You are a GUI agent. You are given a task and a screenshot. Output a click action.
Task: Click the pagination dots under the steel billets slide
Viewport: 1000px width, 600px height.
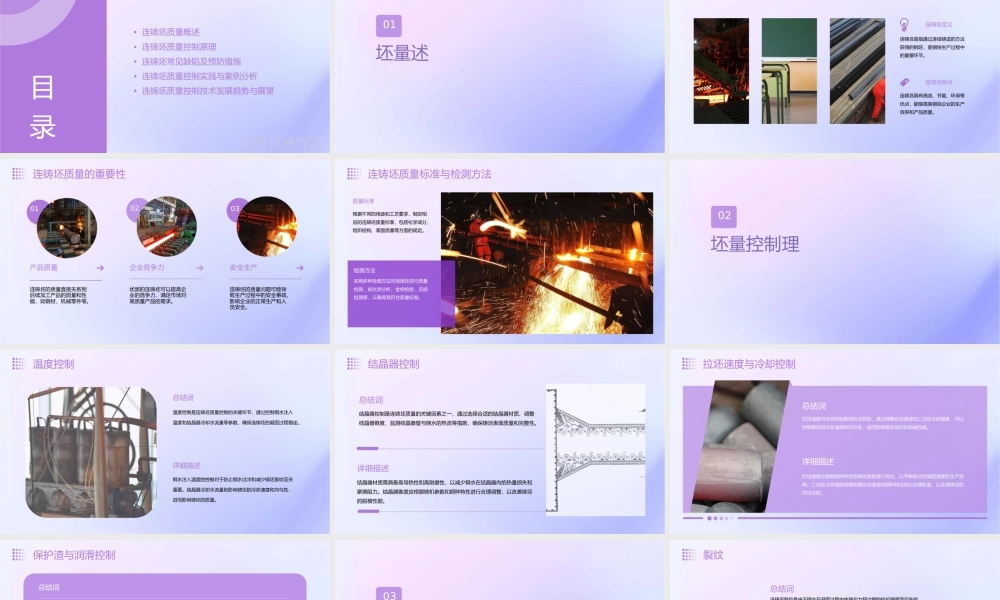point(721,518)
